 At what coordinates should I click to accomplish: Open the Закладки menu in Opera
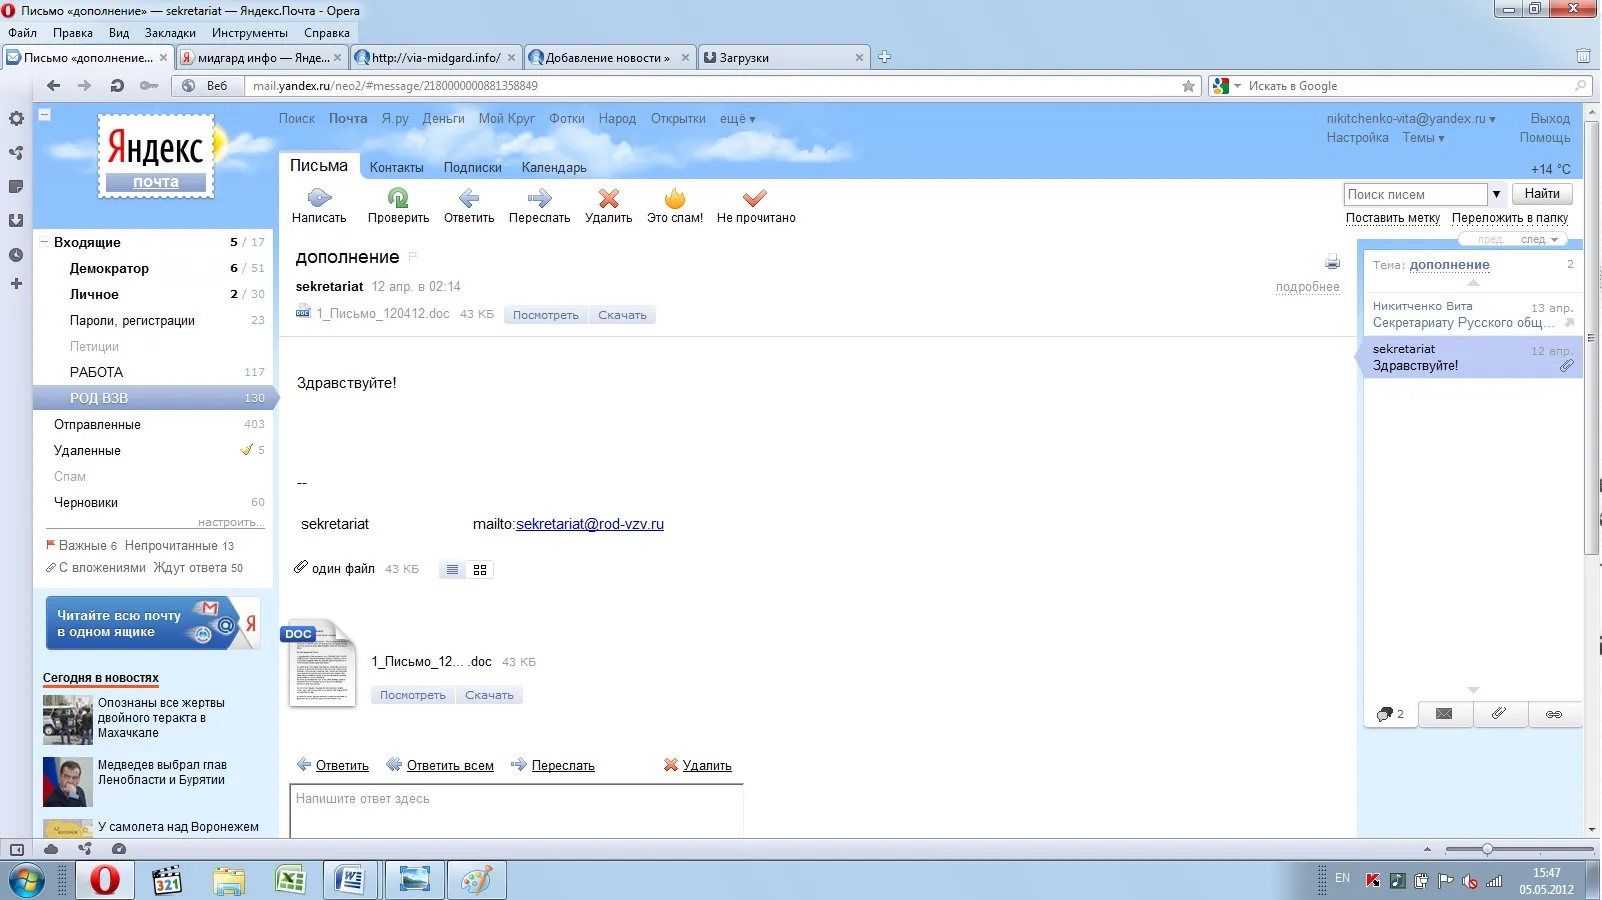170,33
